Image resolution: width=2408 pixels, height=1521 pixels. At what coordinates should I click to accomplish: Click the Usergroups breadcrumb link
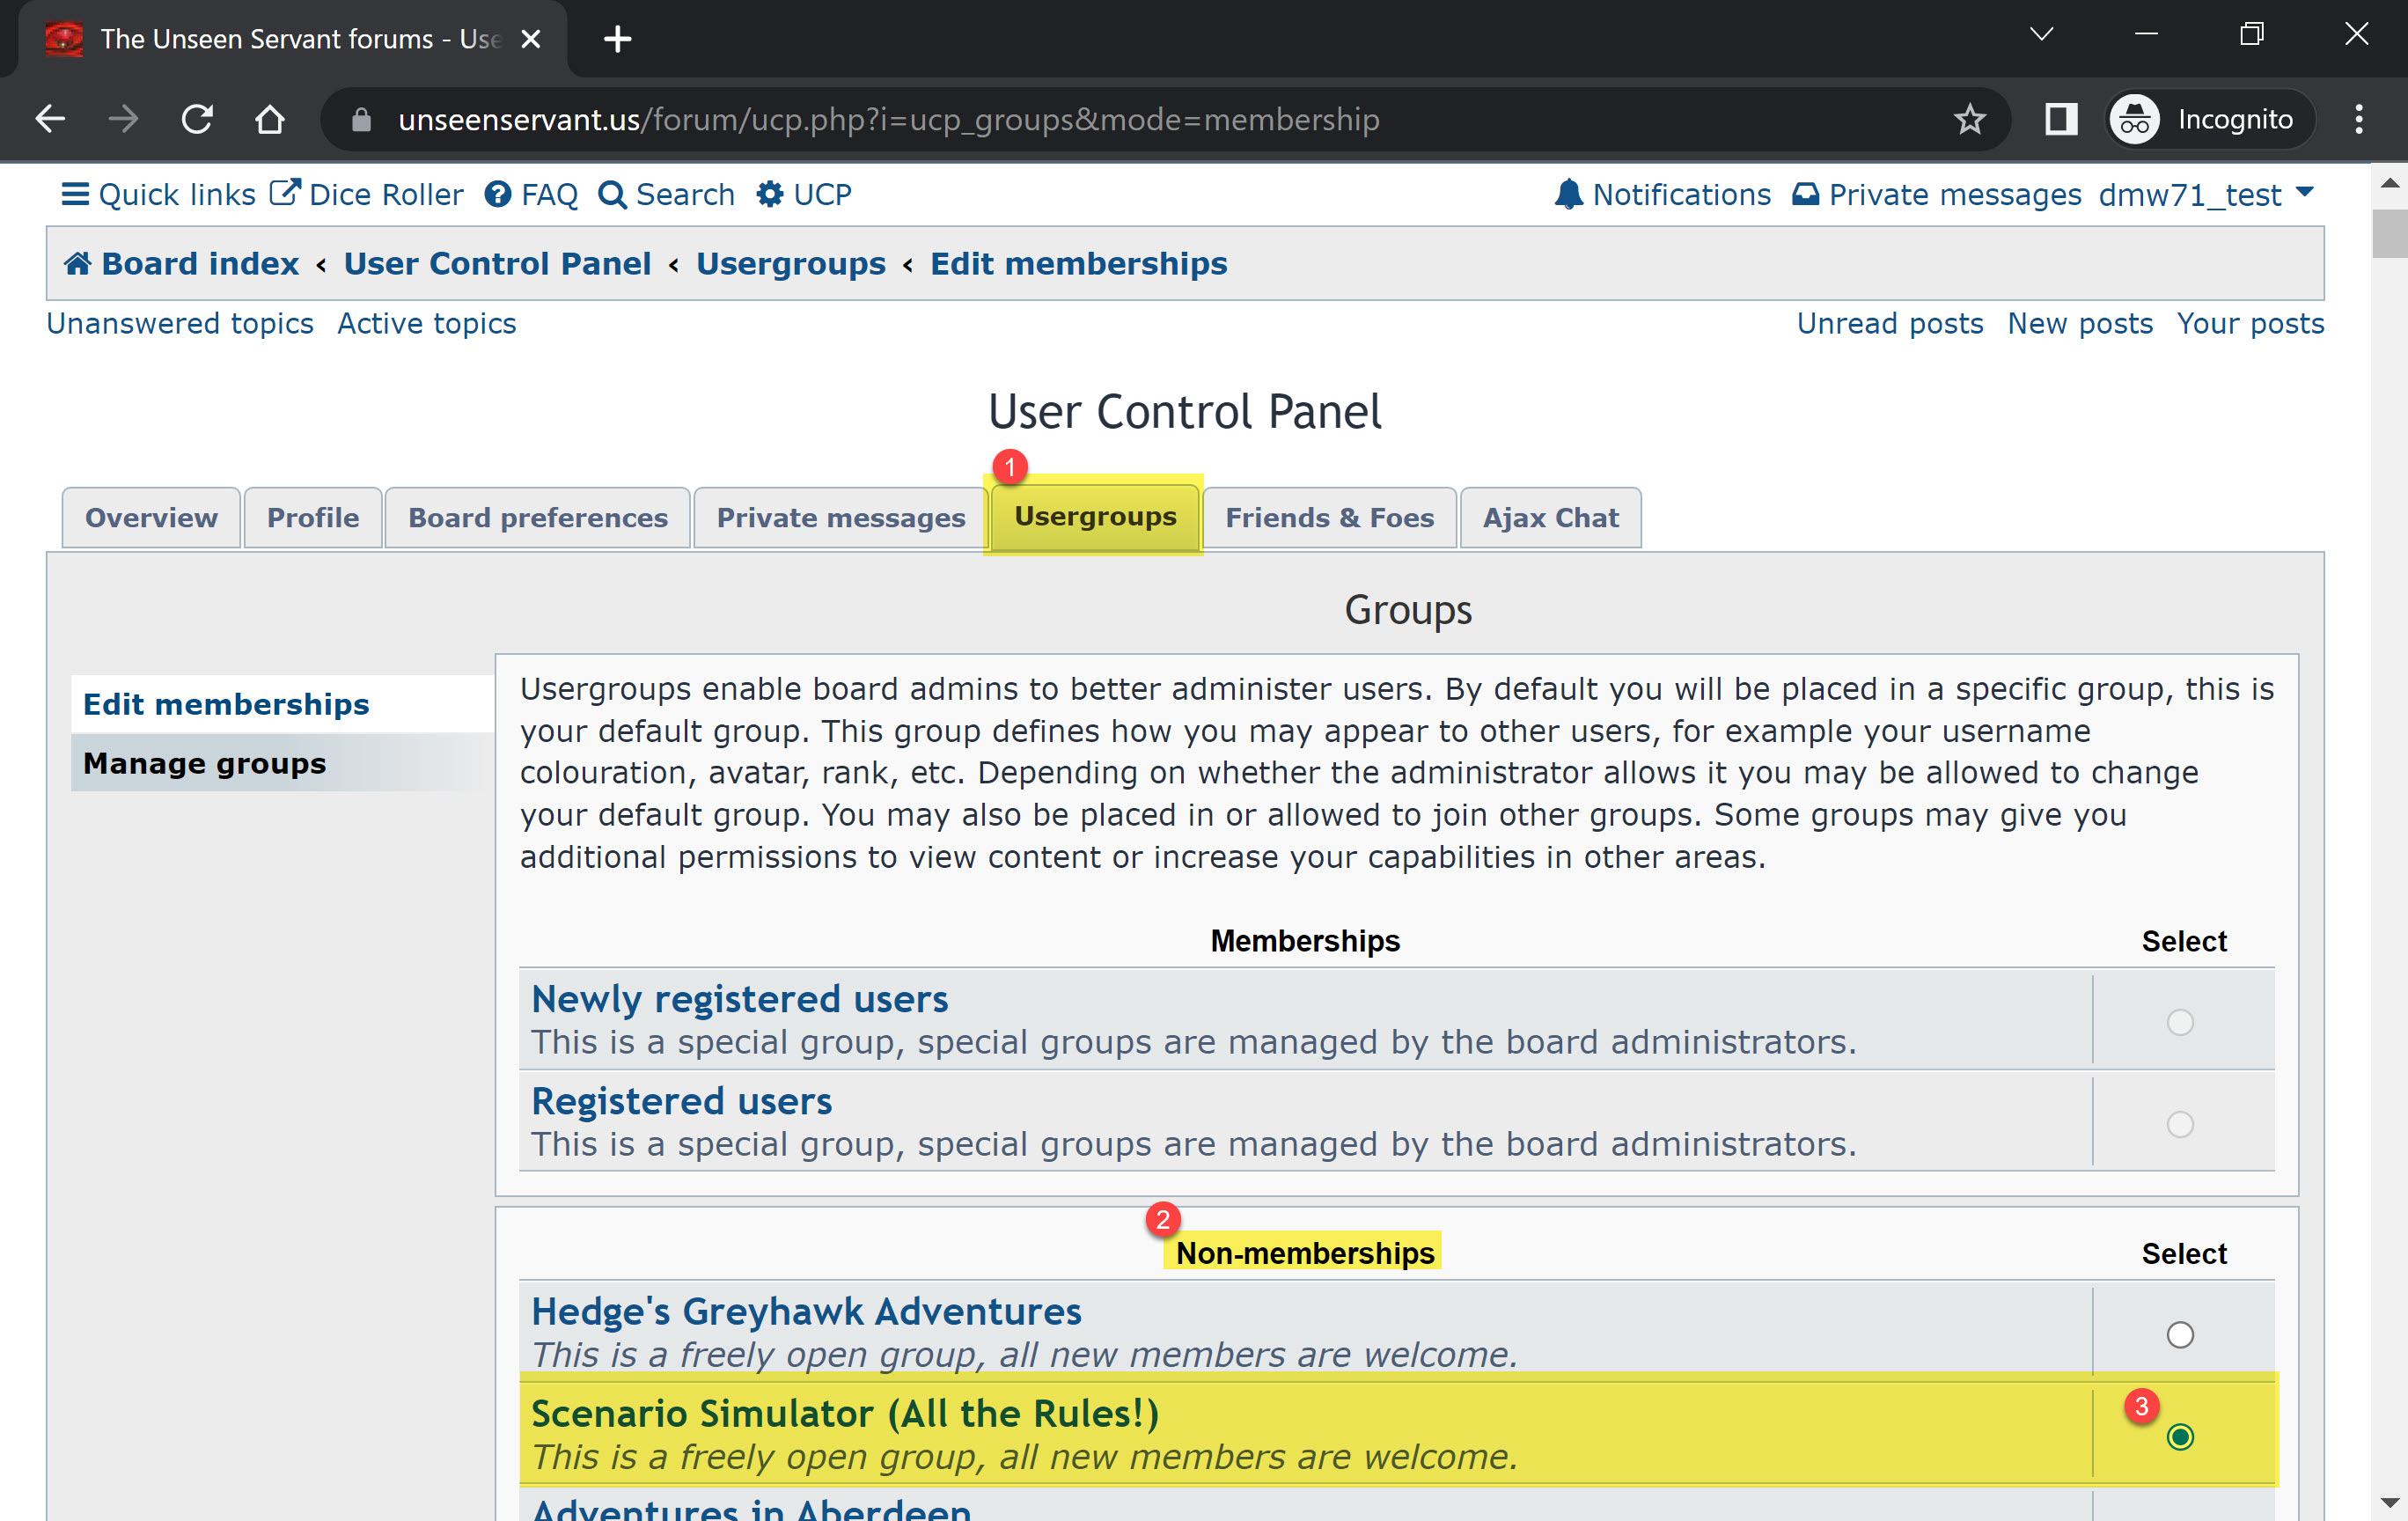(x=791, y=263)
